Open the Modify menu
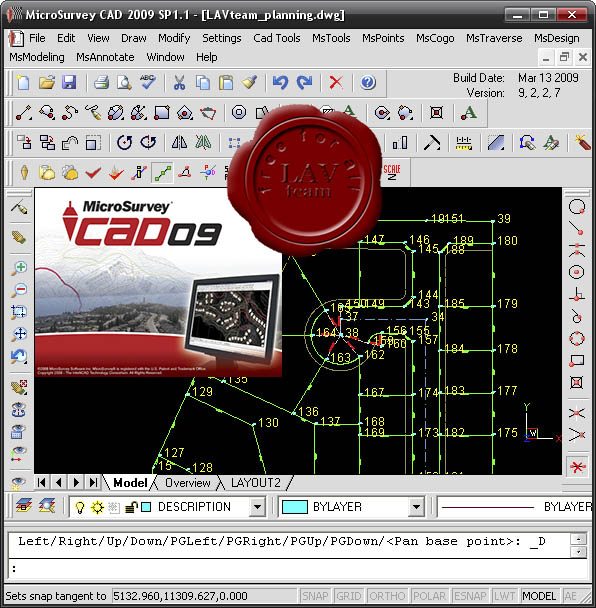Image resolution: width=596 pixels, height=608 pixels. tap(174, 38)
